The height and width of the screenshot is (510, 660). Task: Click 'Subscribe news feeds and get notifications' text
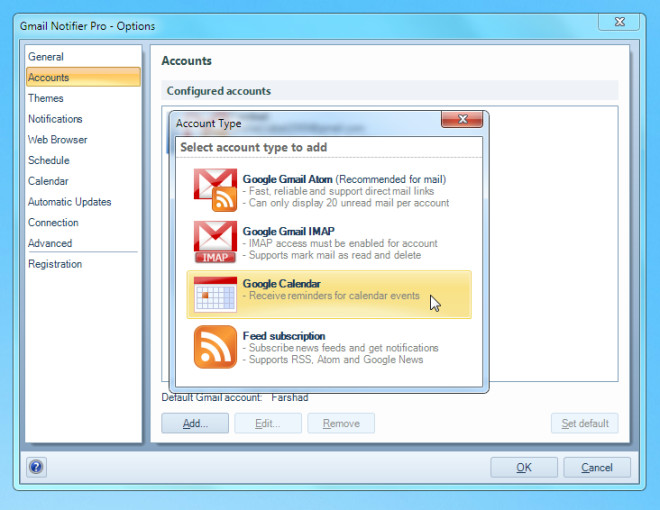coord(343,348)
